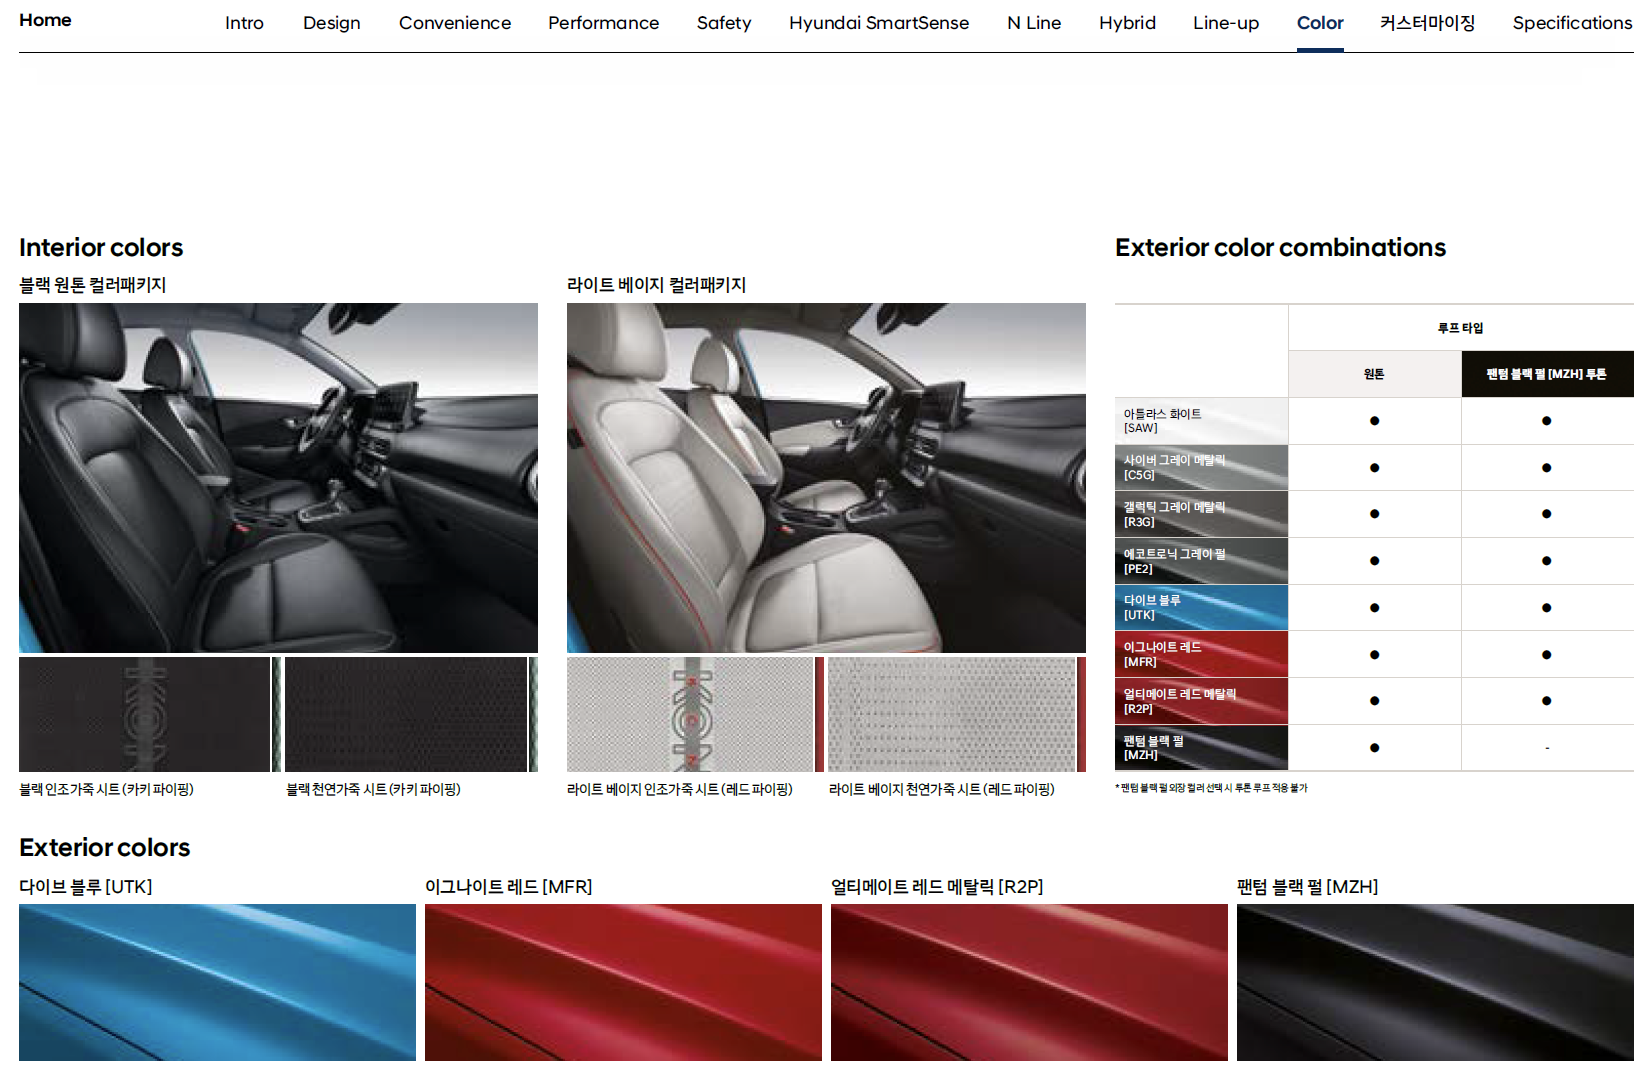Click the 블랙 원톤 컬러패키지 label
1648x1079 pixels.
pos(92,285)
